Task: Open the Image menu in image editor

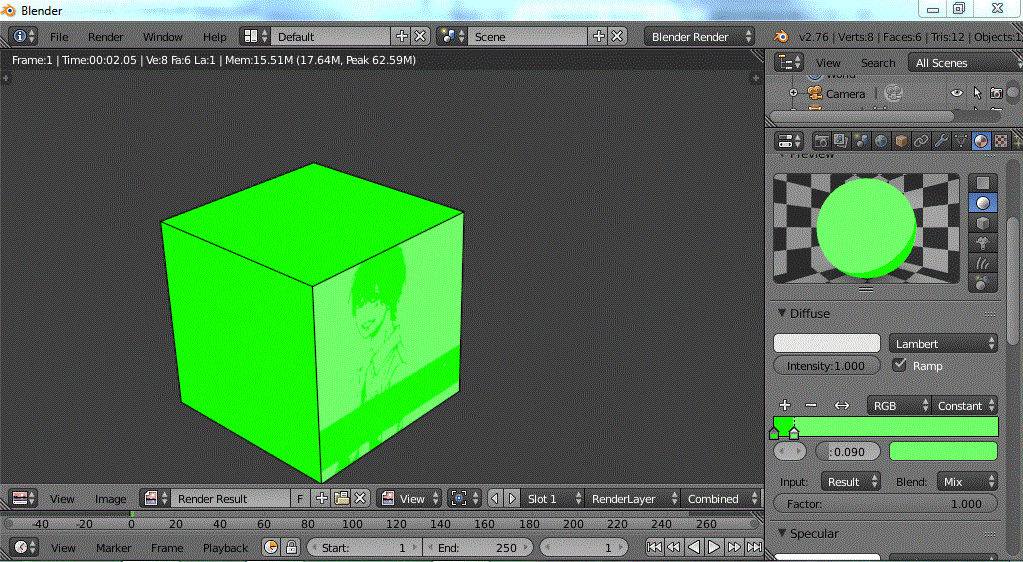Action: pos(110,498)
